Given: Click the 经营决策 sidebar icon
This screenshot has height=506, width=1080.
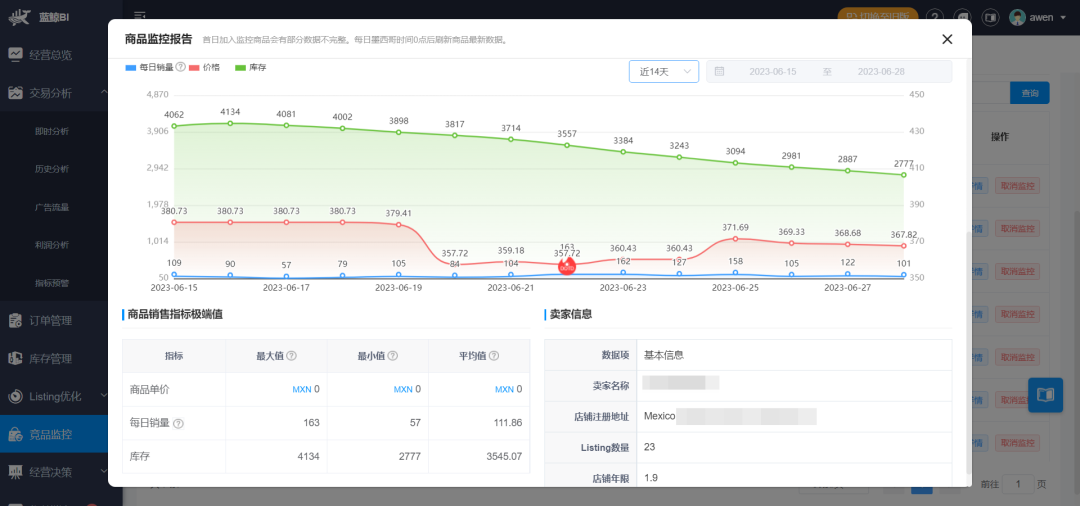Looking at the screenshot, I should (15, 472).
